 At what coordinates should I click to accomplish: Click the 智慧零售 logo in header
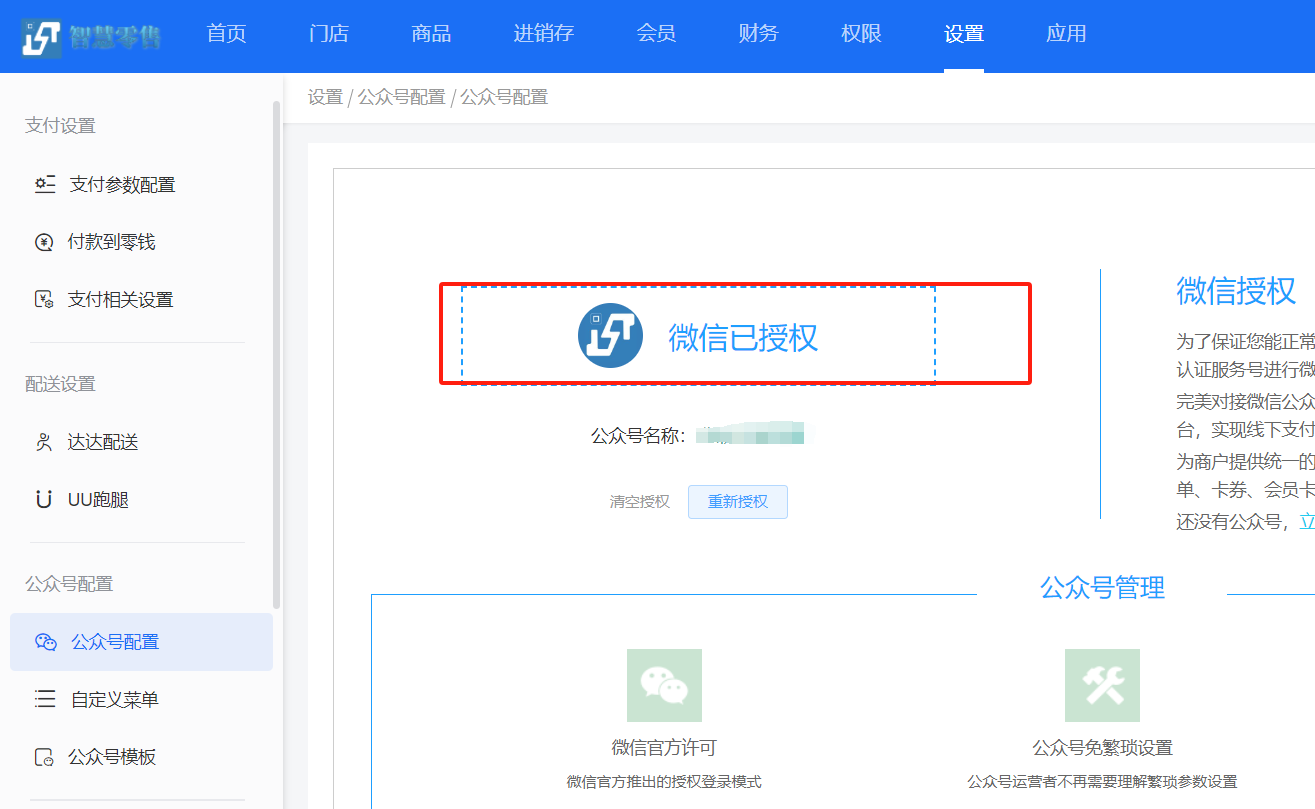(90, 37)
